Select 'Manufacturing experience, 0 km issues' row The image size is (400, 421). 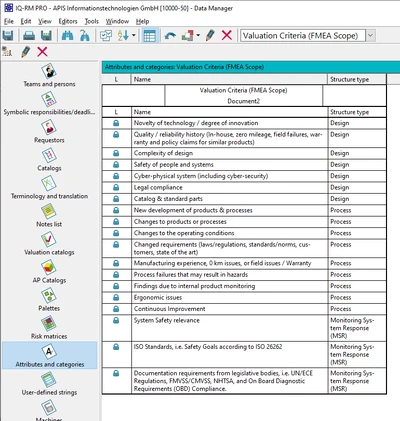coord(244,263)
